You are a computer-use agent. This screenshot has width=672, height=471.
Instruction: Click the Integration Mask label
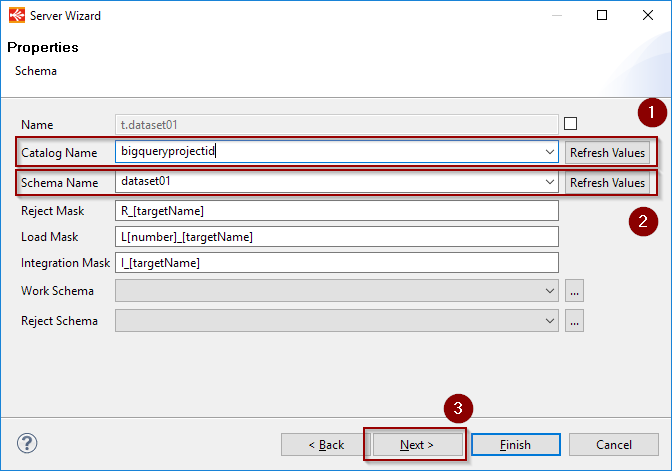pos(65,263)
